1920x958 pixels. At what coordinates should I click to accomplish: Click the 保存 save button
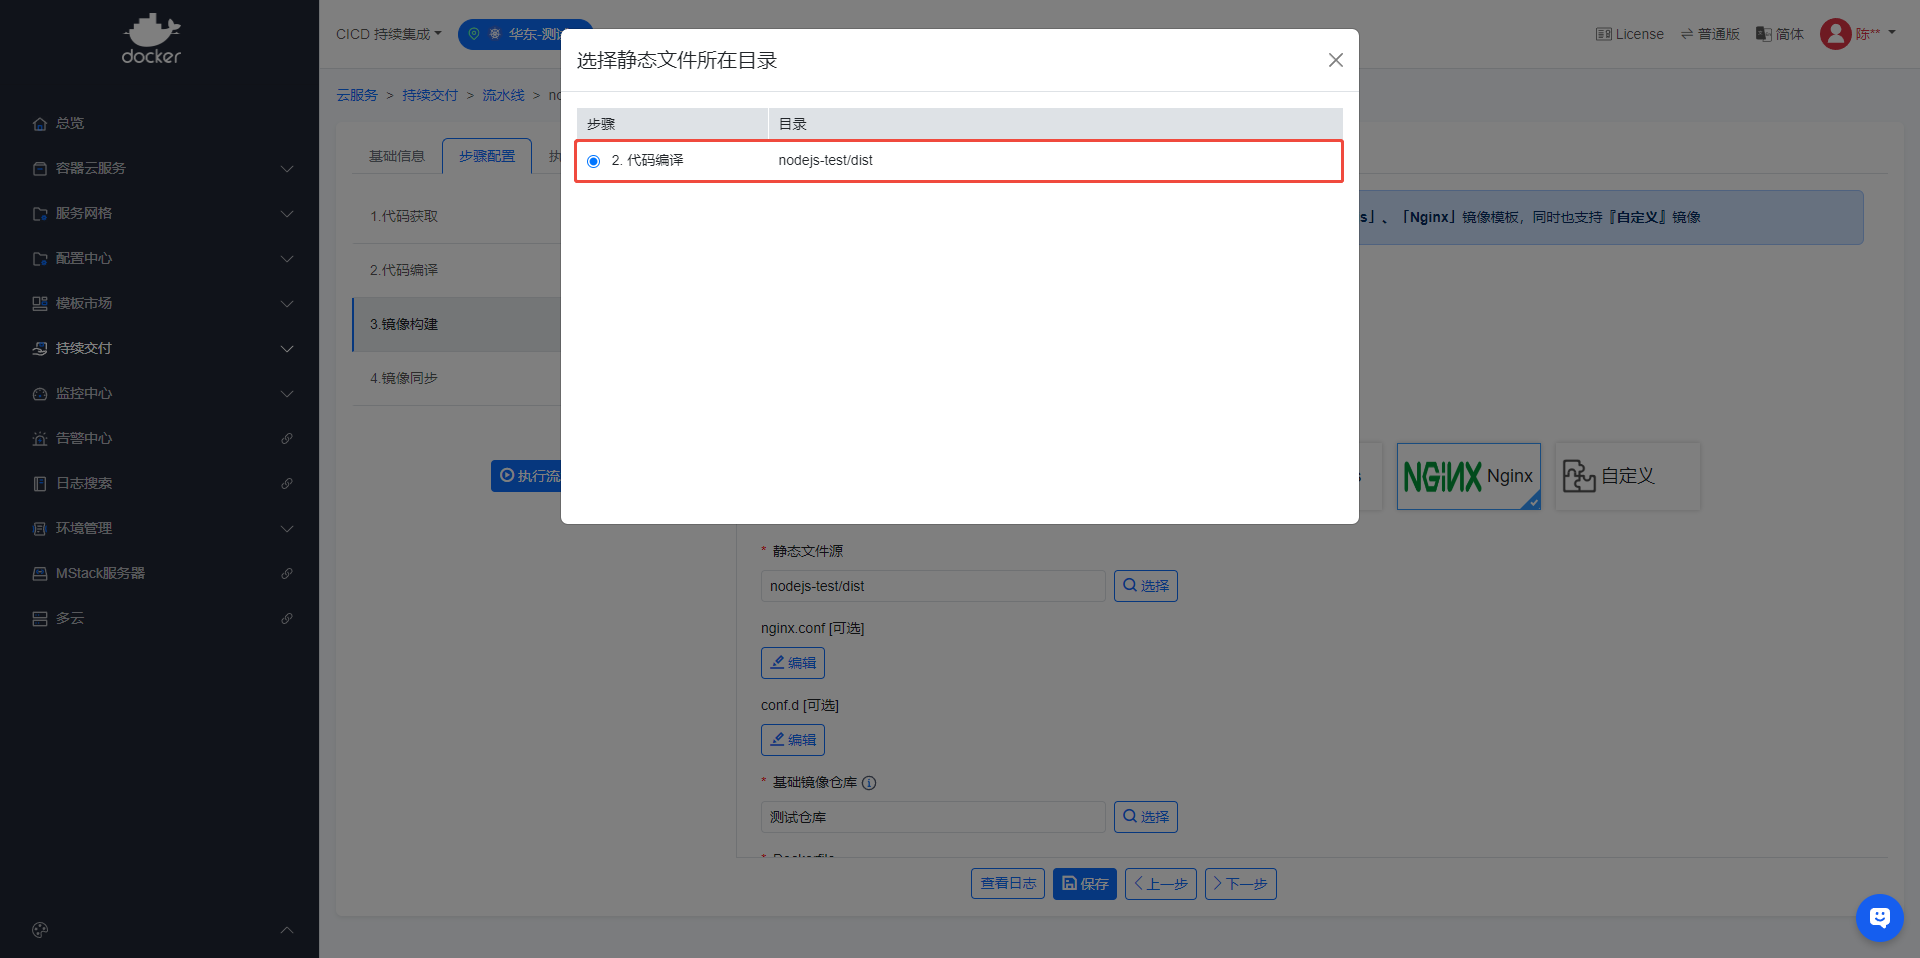[1084, 884]
